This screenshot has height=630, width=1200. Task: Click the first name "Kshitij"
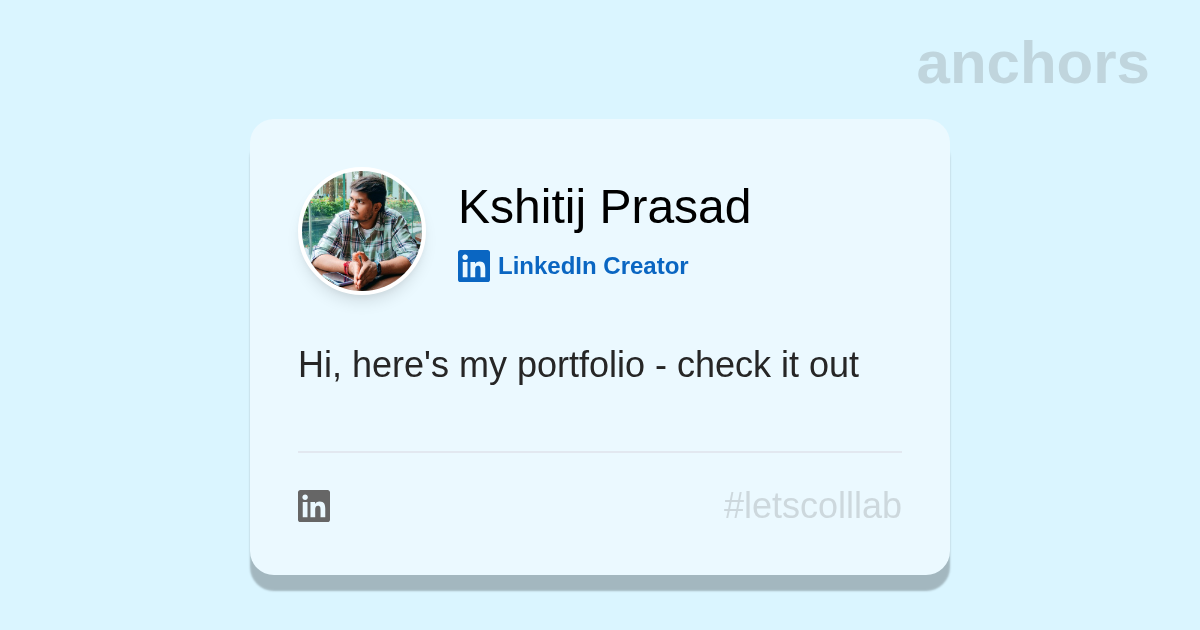521,207
